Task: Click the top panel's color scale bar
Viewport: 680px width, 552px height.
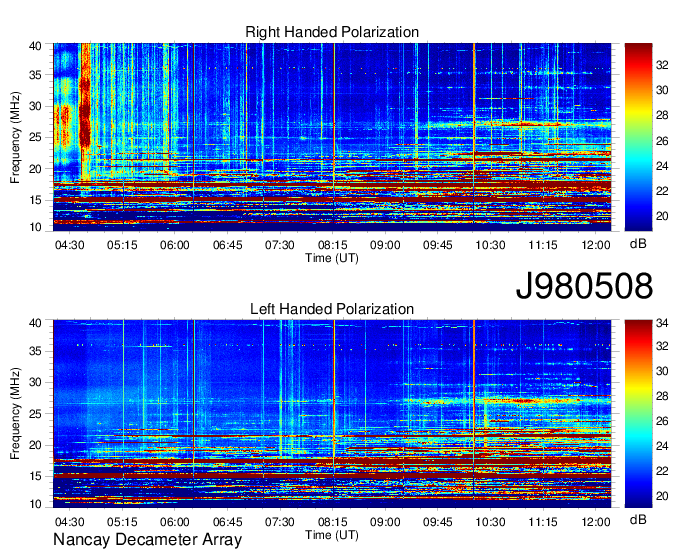Action: click(638, 137)
